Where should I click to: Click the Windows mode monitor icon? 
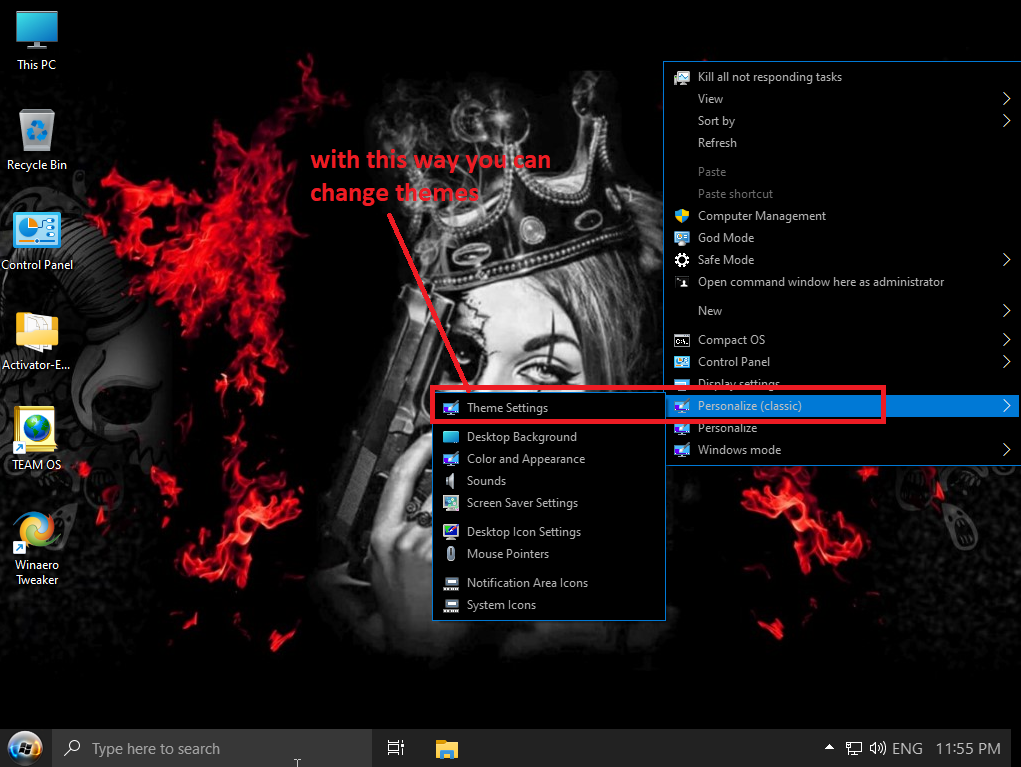point(682,451)
